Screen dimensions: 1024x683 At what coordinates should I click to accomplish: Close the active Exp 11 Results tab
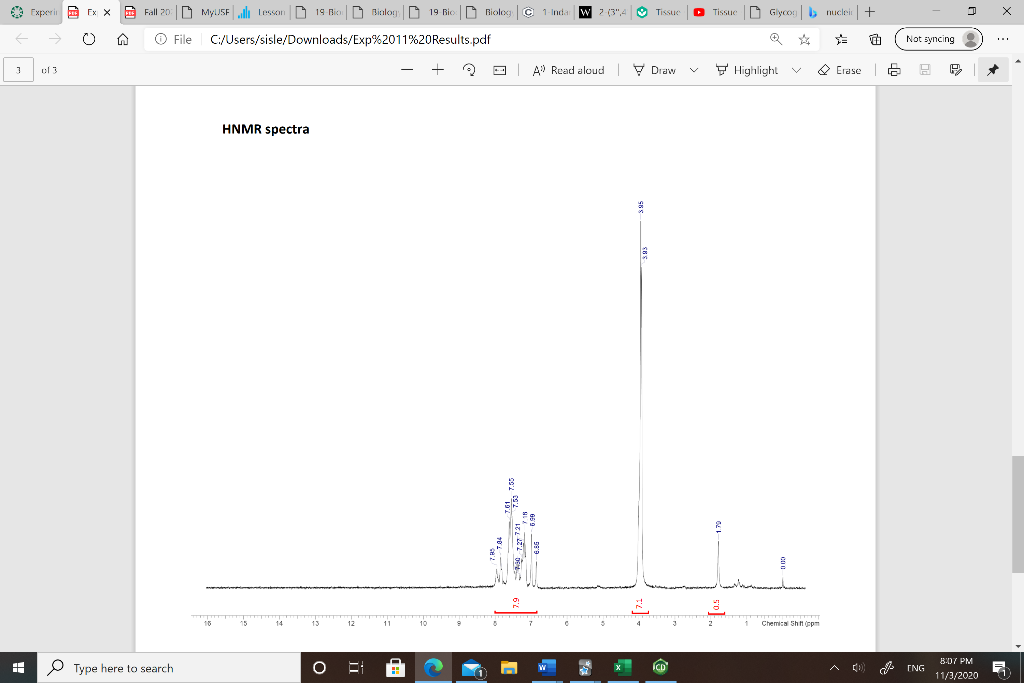[107, 12]
